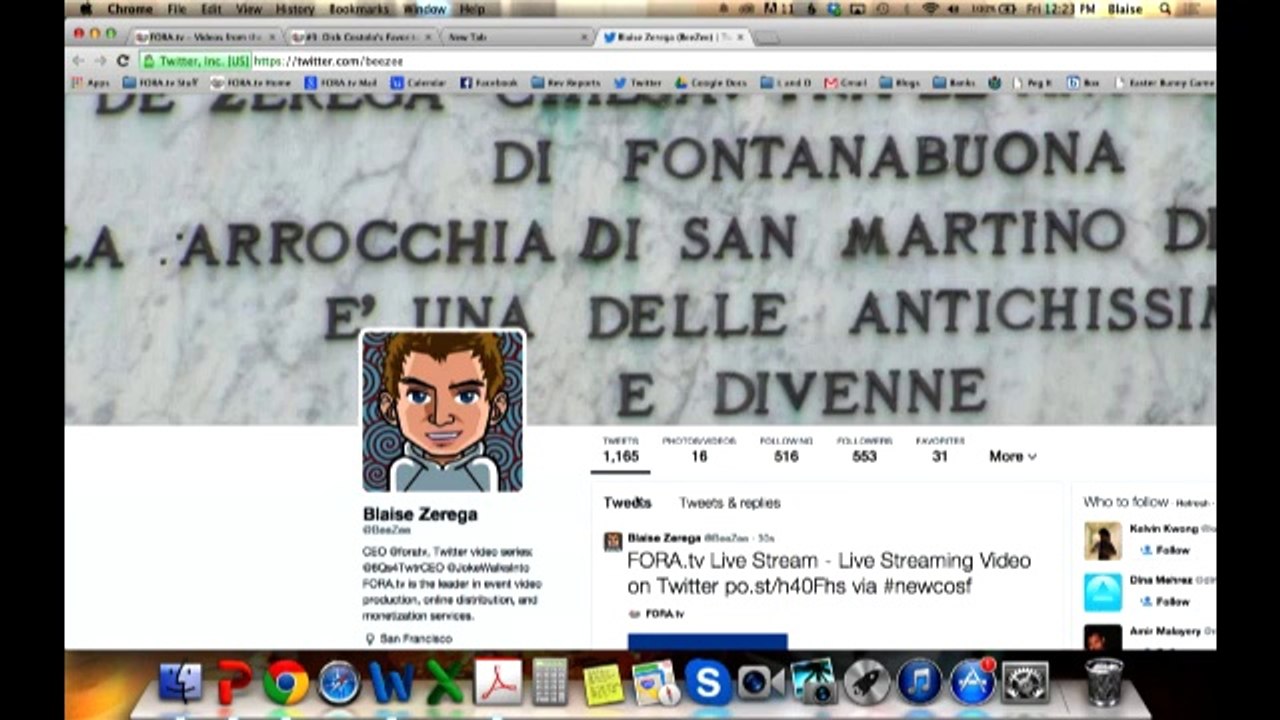Viewport: 1280px width, 720px height.
Task: Open the FOLLOWERS count 553
Action: pyautogui.click(x=864, y=449)
